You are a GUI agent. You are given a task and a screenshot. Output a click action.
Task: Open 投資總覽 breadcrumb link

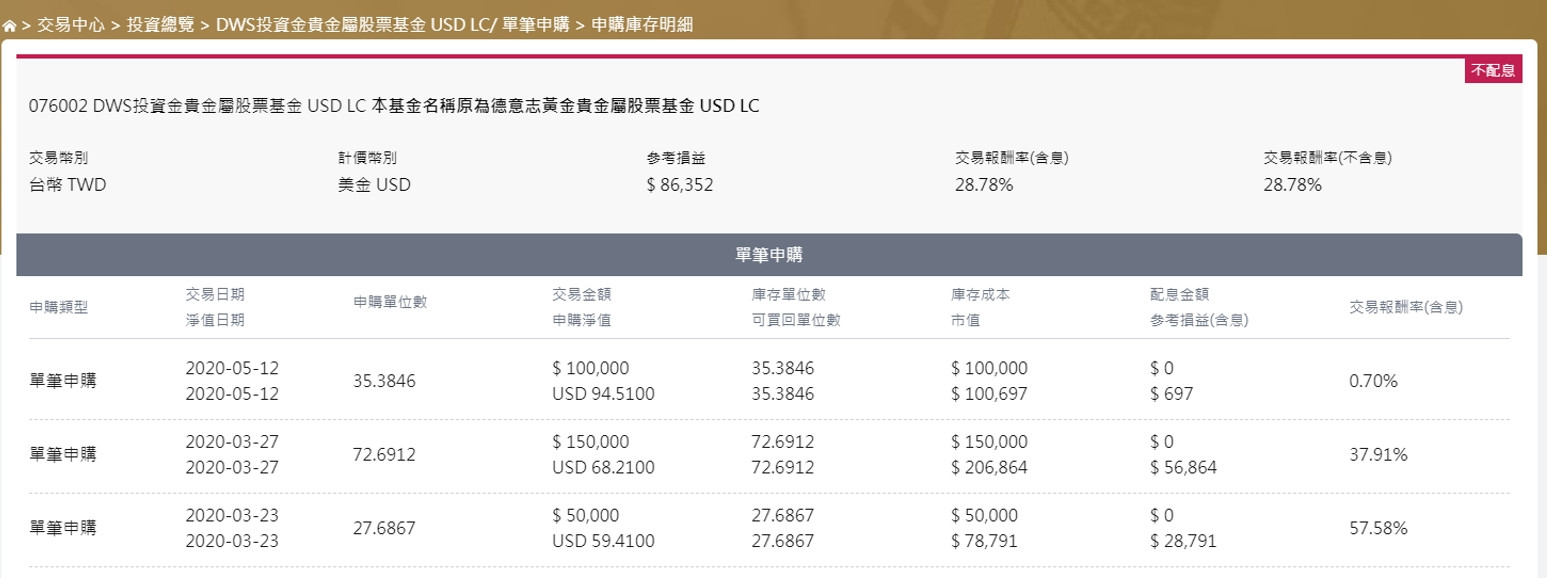pos(160,25)
